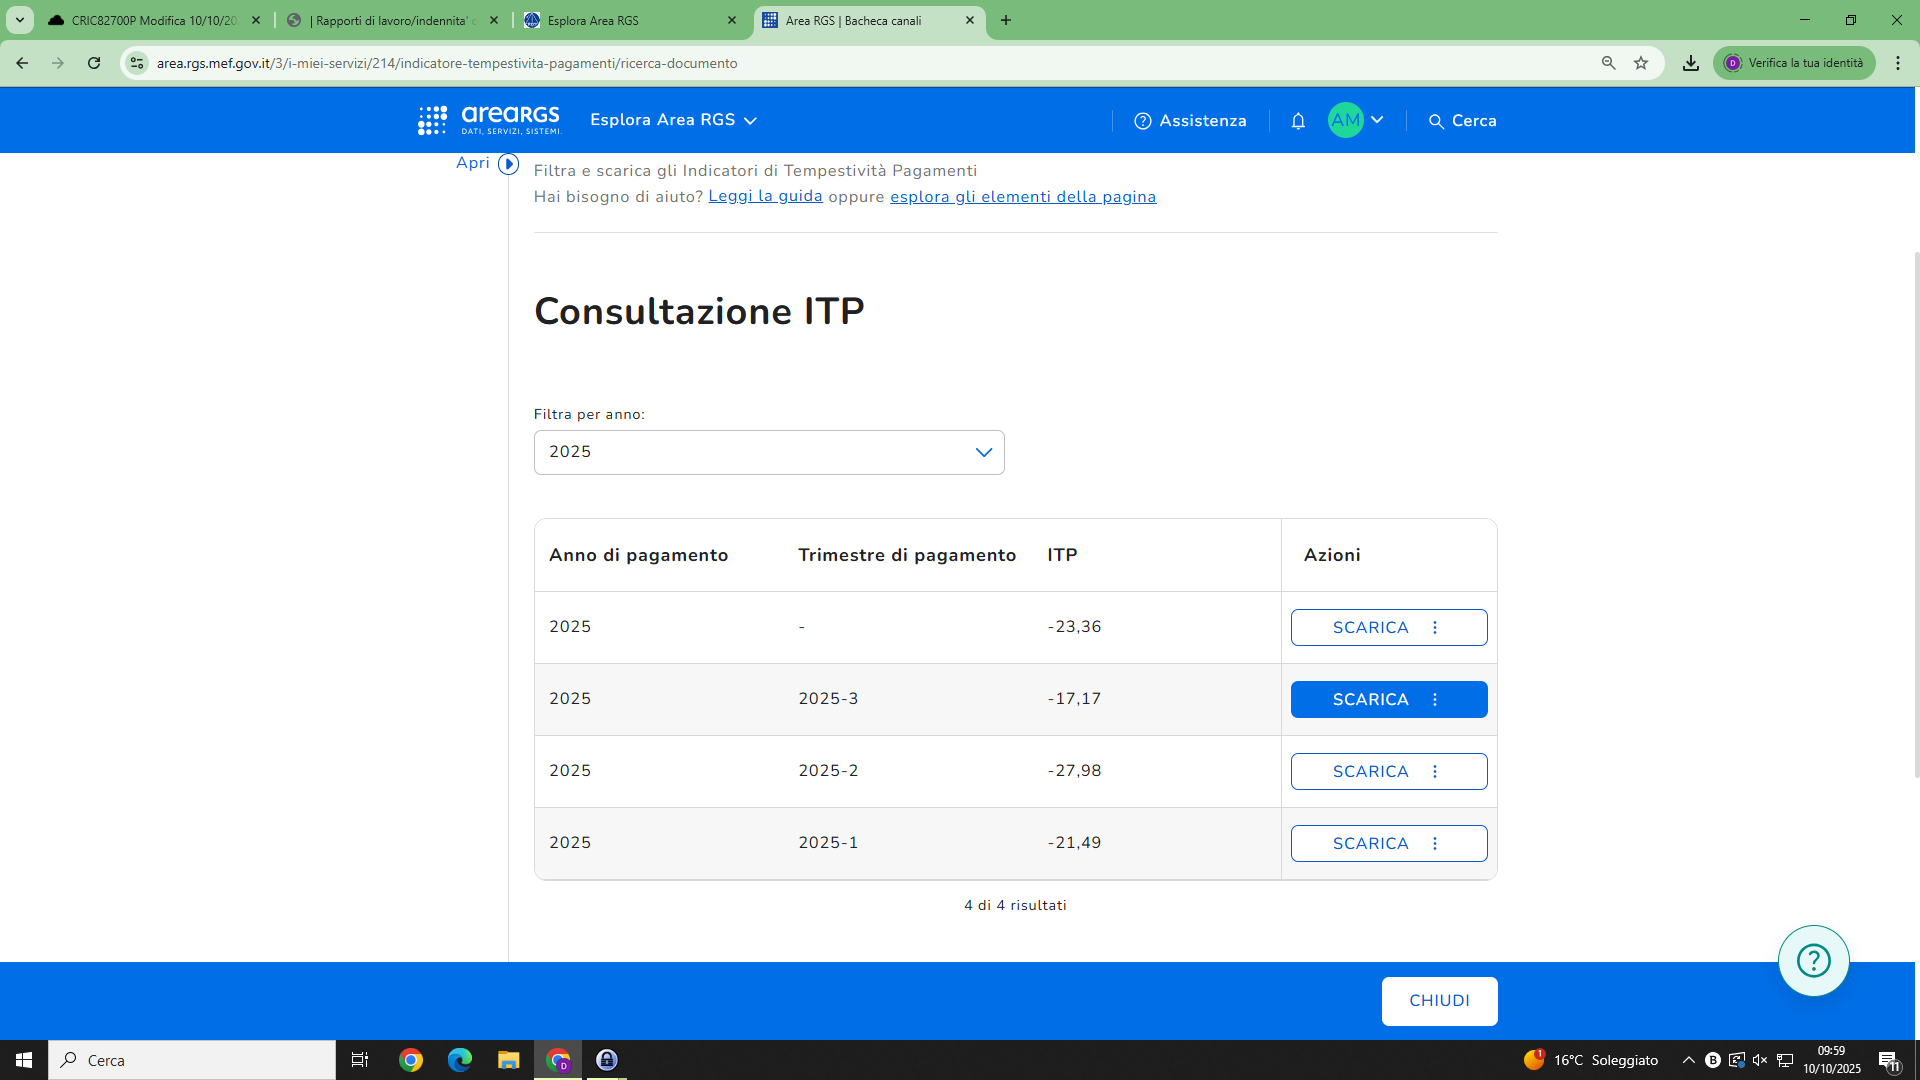Click the Apri sidebar arrow icon
Viewport: 1920px width, 1080px height.
(x=508, y=164)
